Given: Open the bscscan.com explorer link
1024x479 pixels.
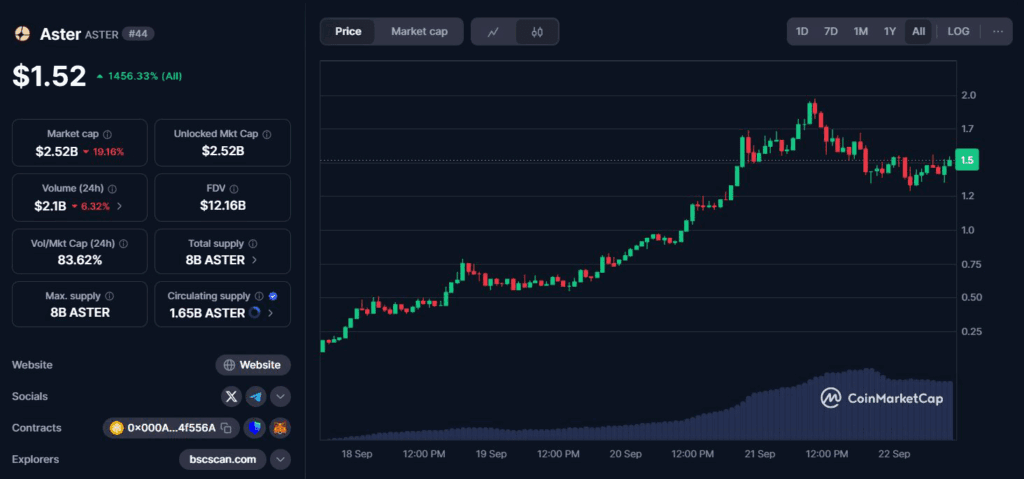Looking at the screenshot, I should click(x=223, y=460).
